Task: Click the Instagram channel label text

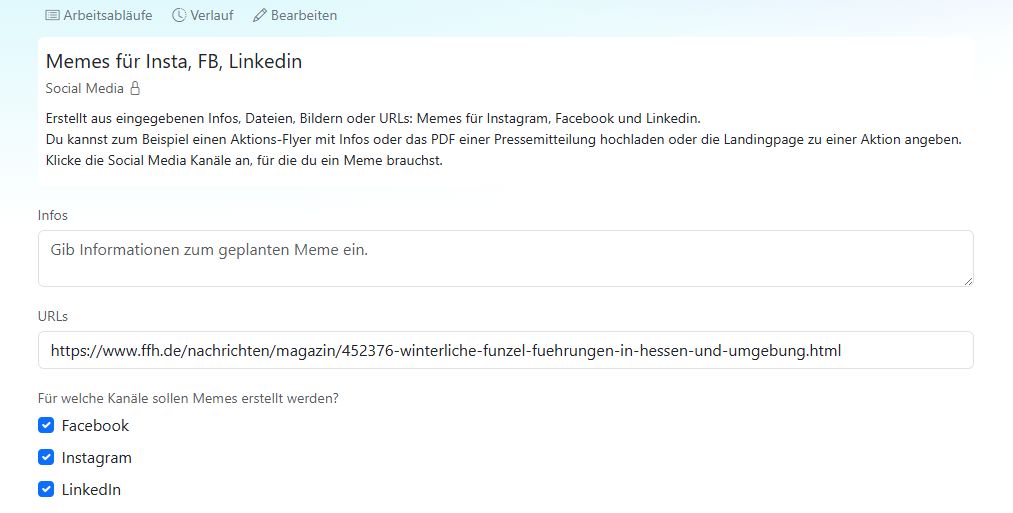Action: (96, 458)
